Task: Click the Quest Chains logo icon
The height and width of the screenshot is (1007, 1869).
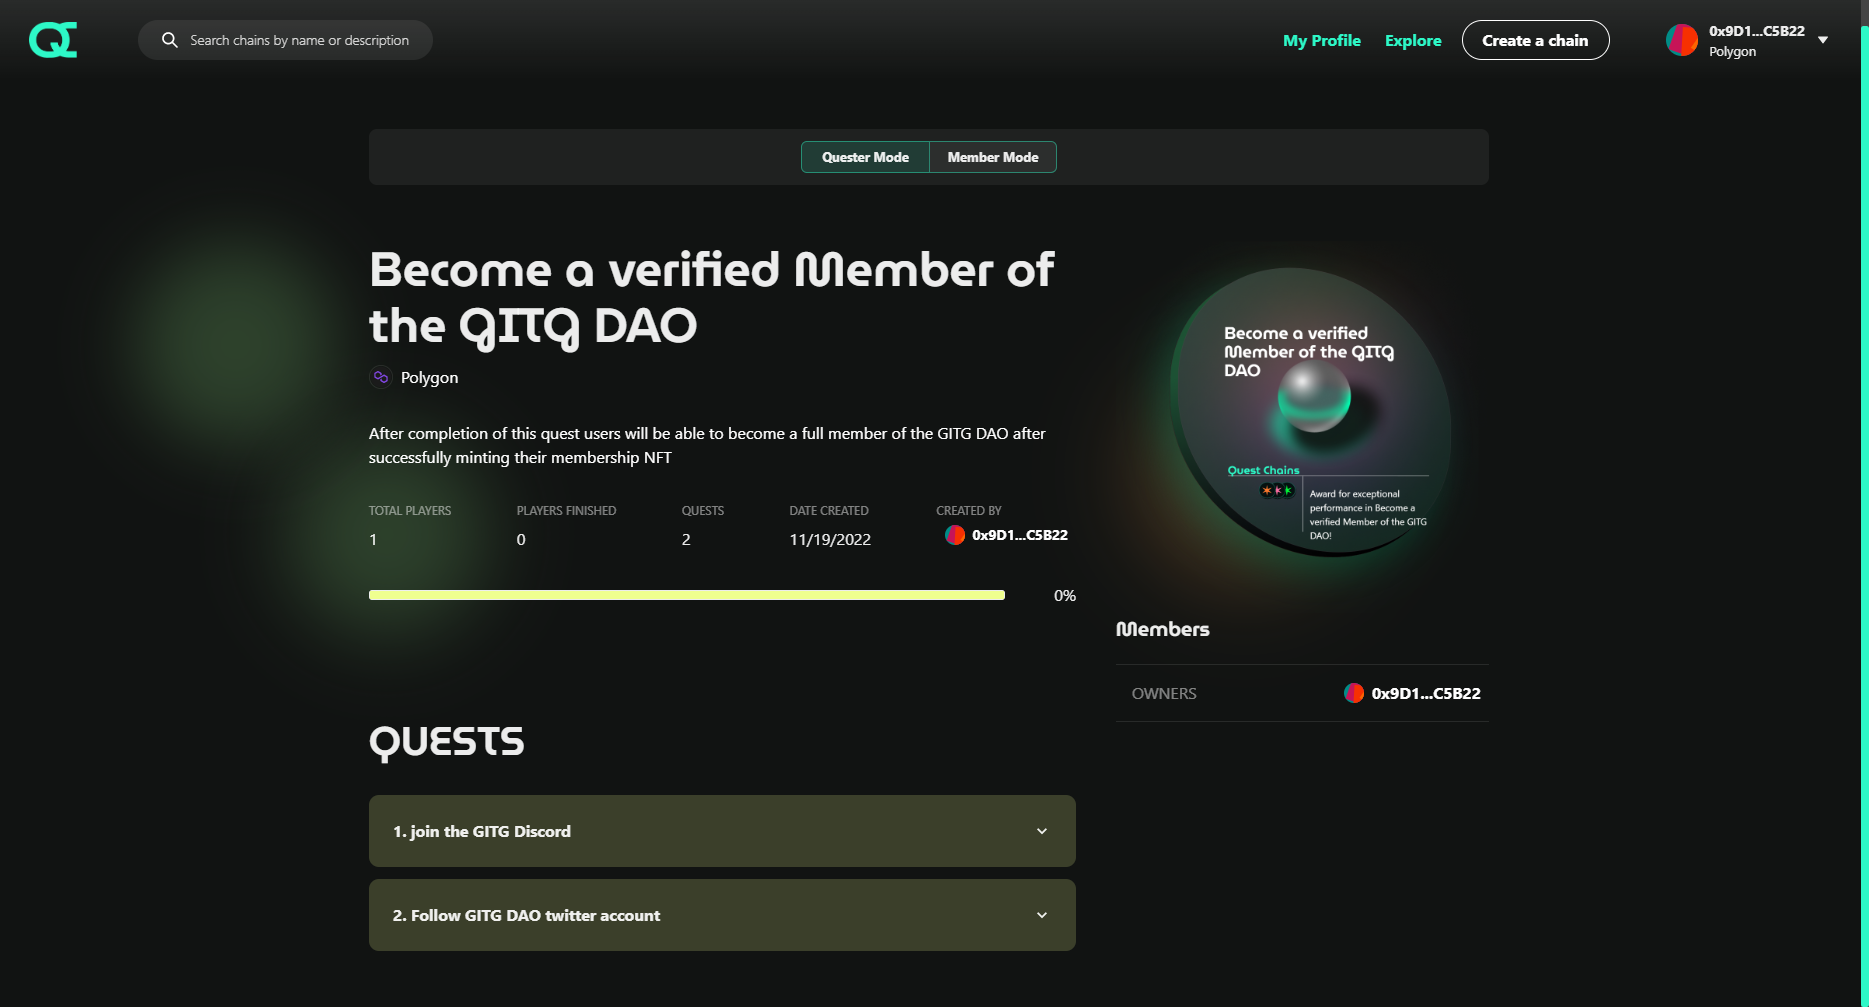Action: pyautogui.click(x=53, y=40)
